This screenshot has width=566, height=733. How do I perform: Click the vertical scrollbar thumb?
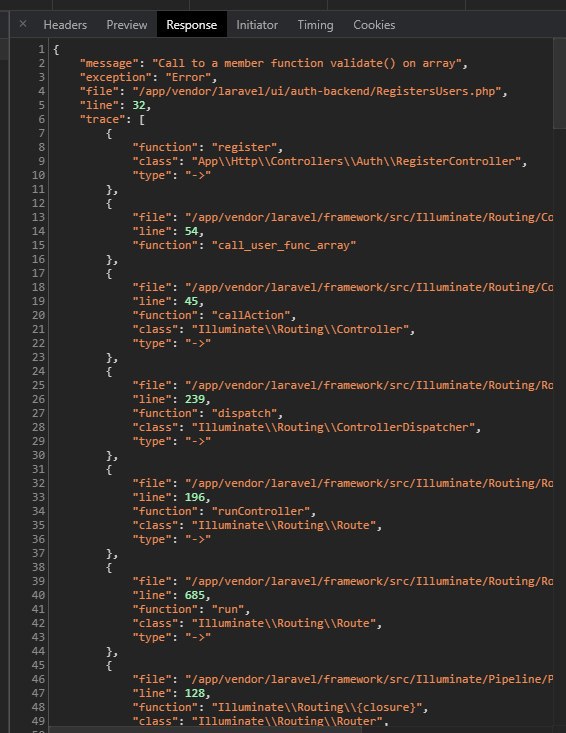(559, 83)
